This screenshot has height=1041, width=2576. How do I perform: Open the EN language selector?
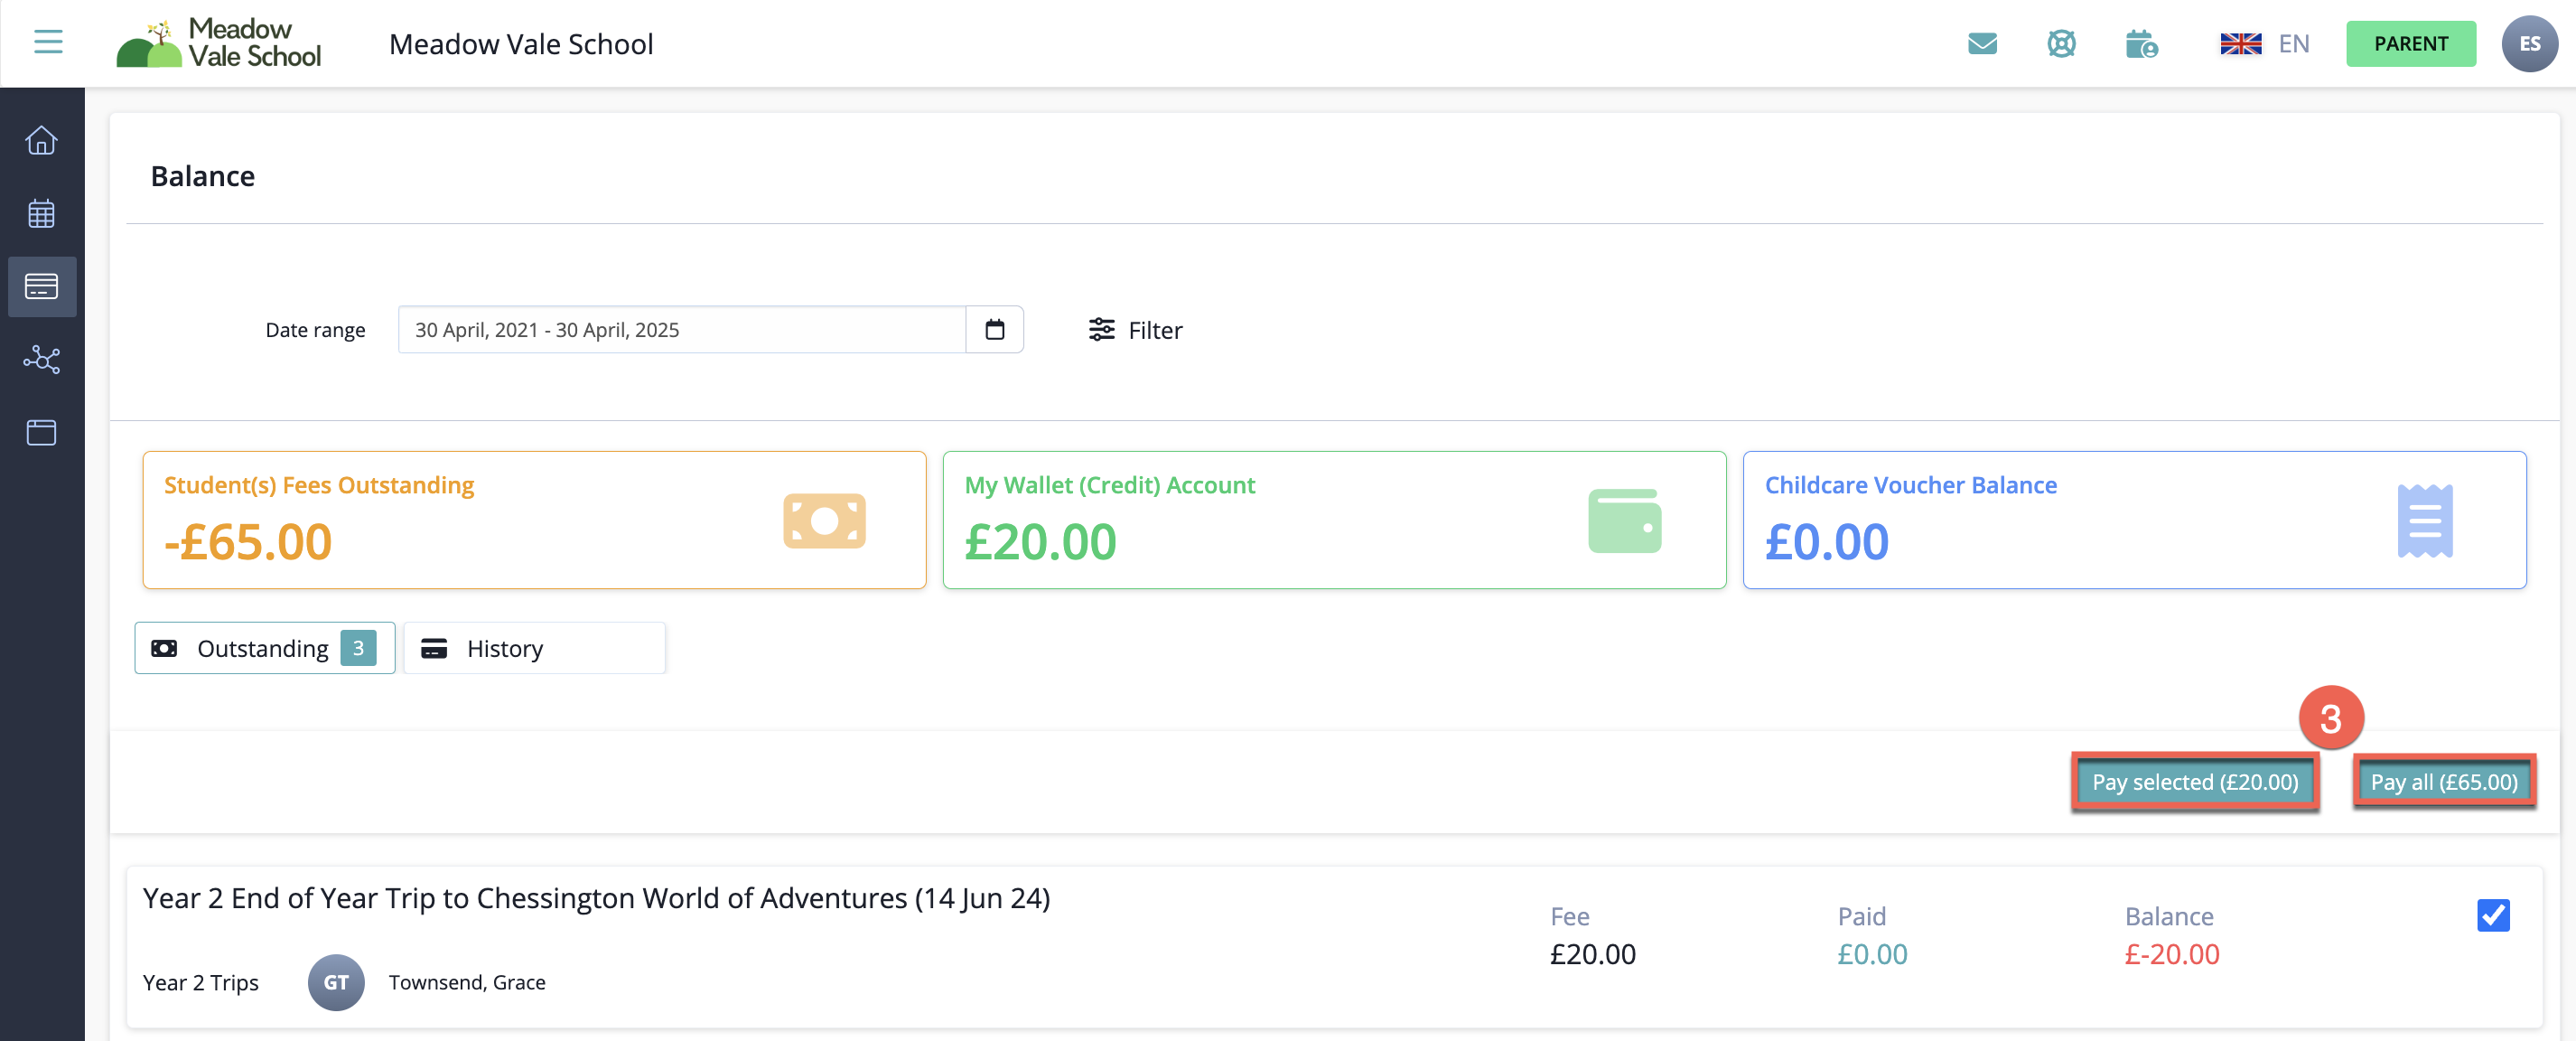click(x=2264, y=44)
